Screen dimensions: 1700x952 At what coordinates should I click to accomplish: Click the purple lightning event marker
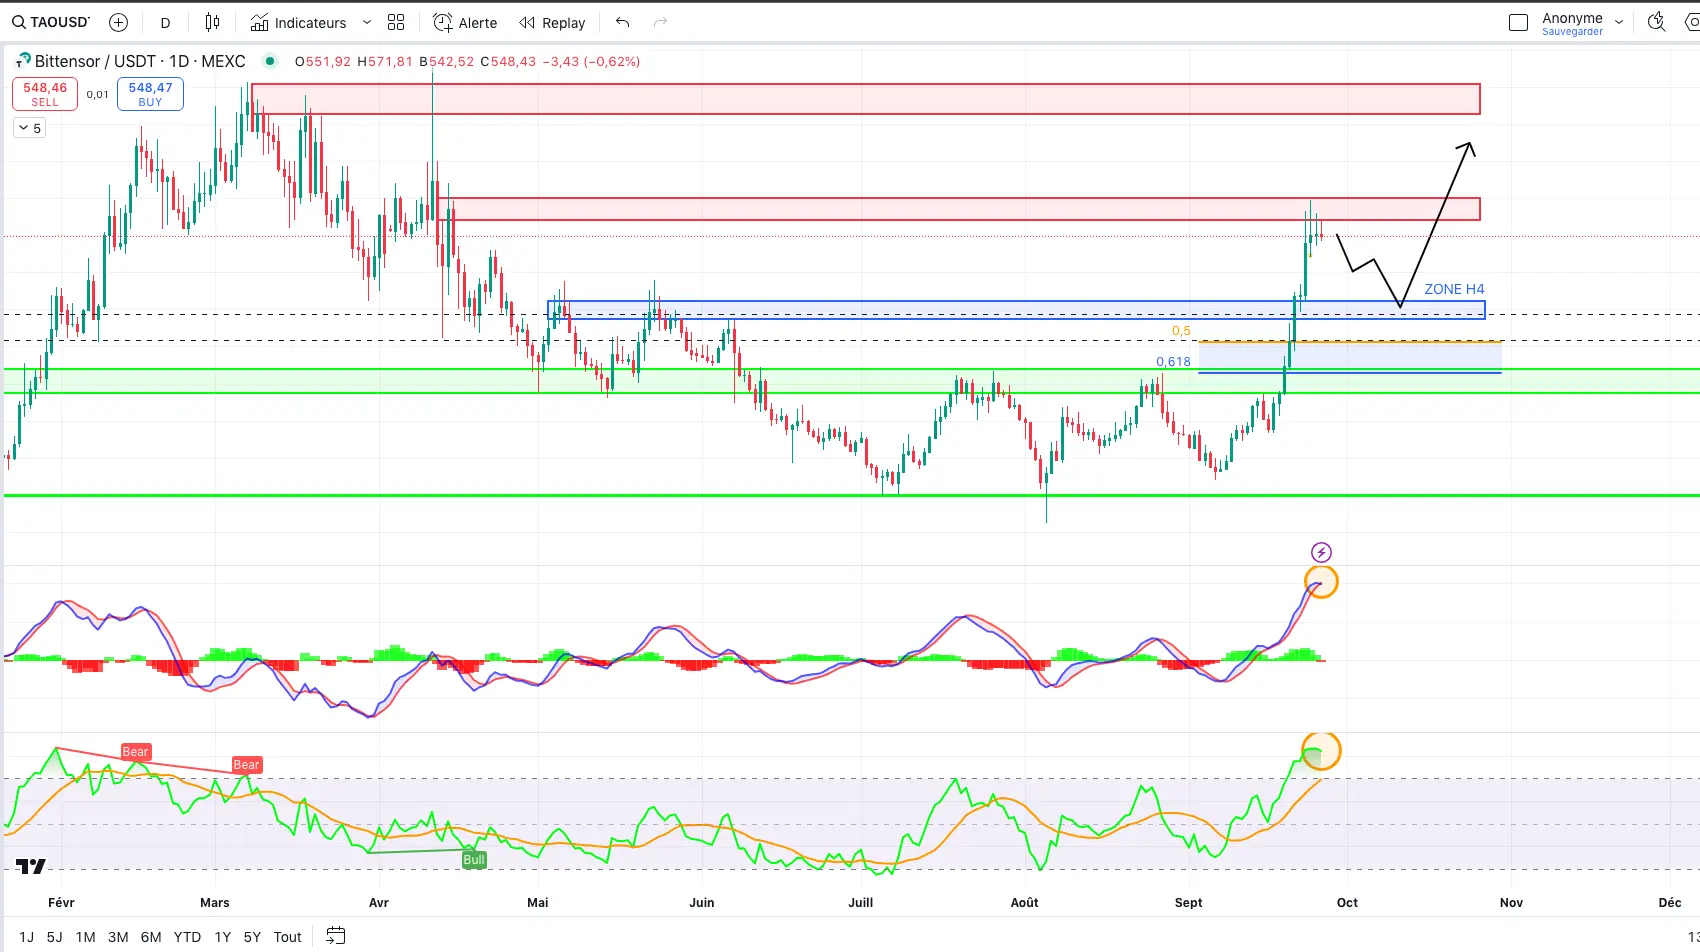(x=1321, y=552)
